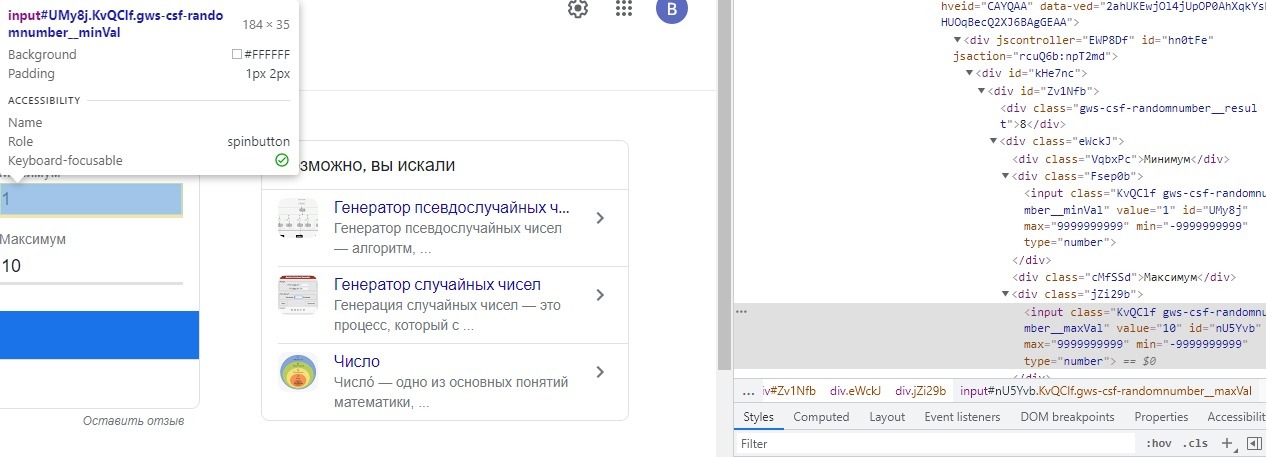This screenshot has width=1267, height=457.
Task: Open the Google apps grid
Action: [624, 9]
